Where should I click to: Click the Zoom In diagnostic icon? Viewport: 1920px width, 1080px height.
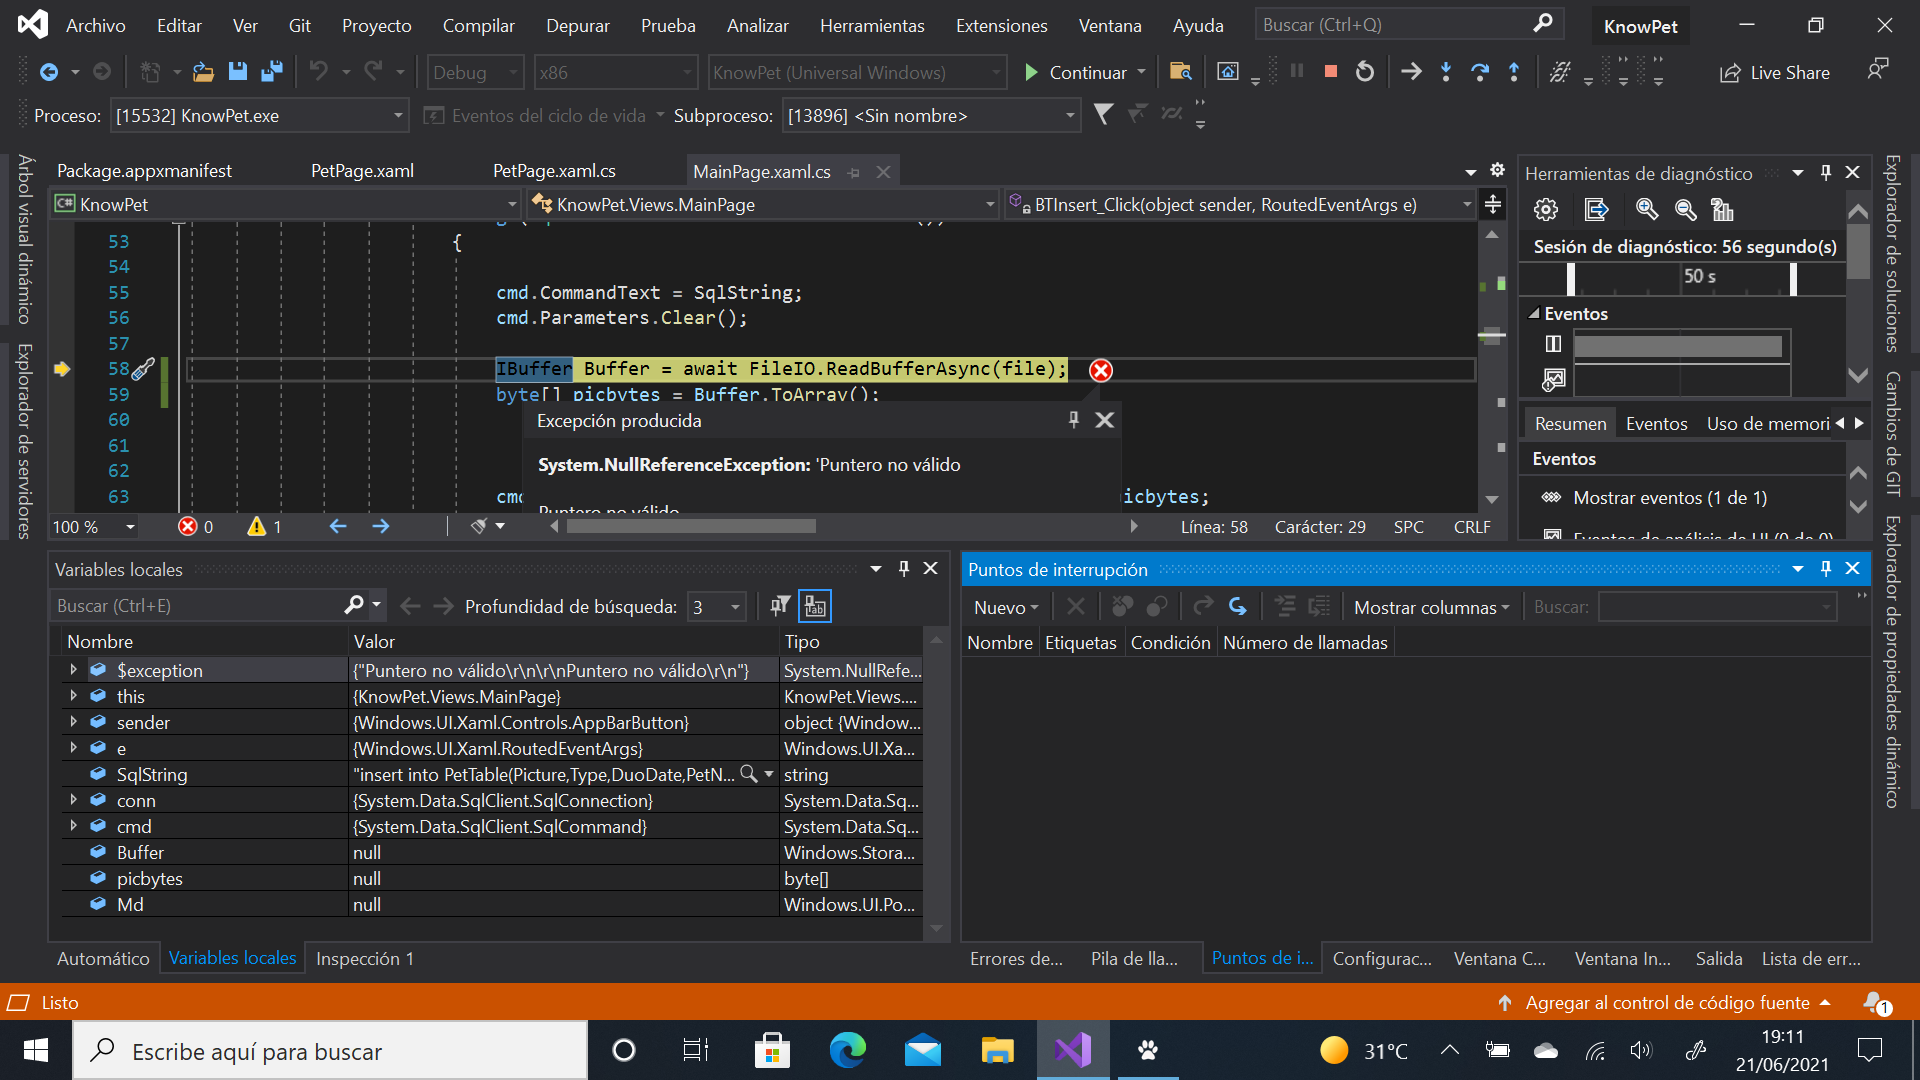point(1646,210)
